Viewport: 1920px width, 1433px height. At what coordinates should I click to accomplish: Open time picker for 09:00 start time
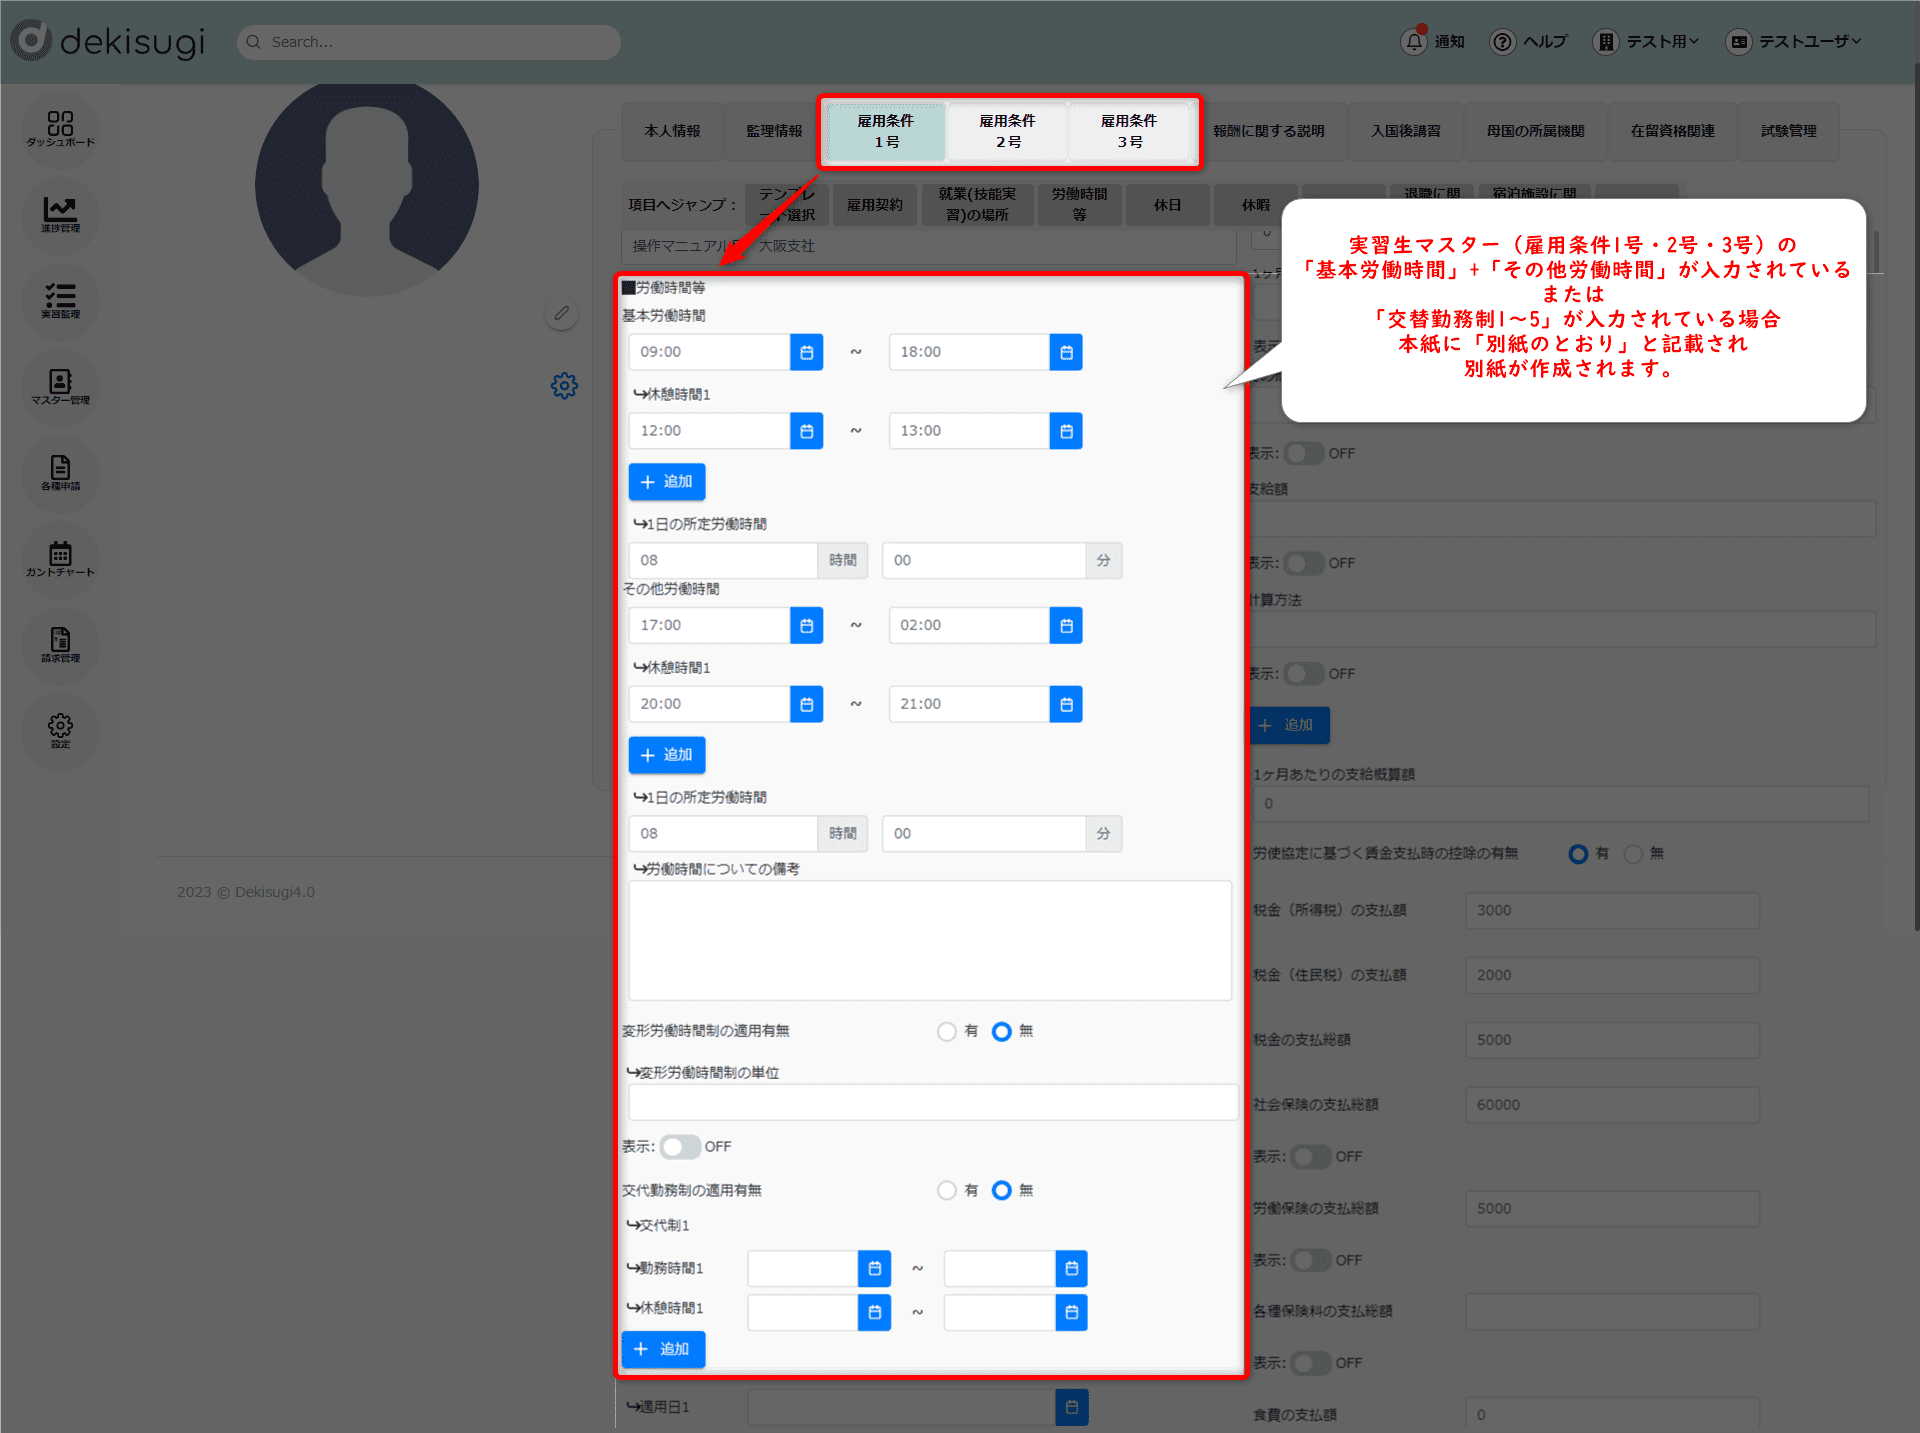tap(806, 352)
